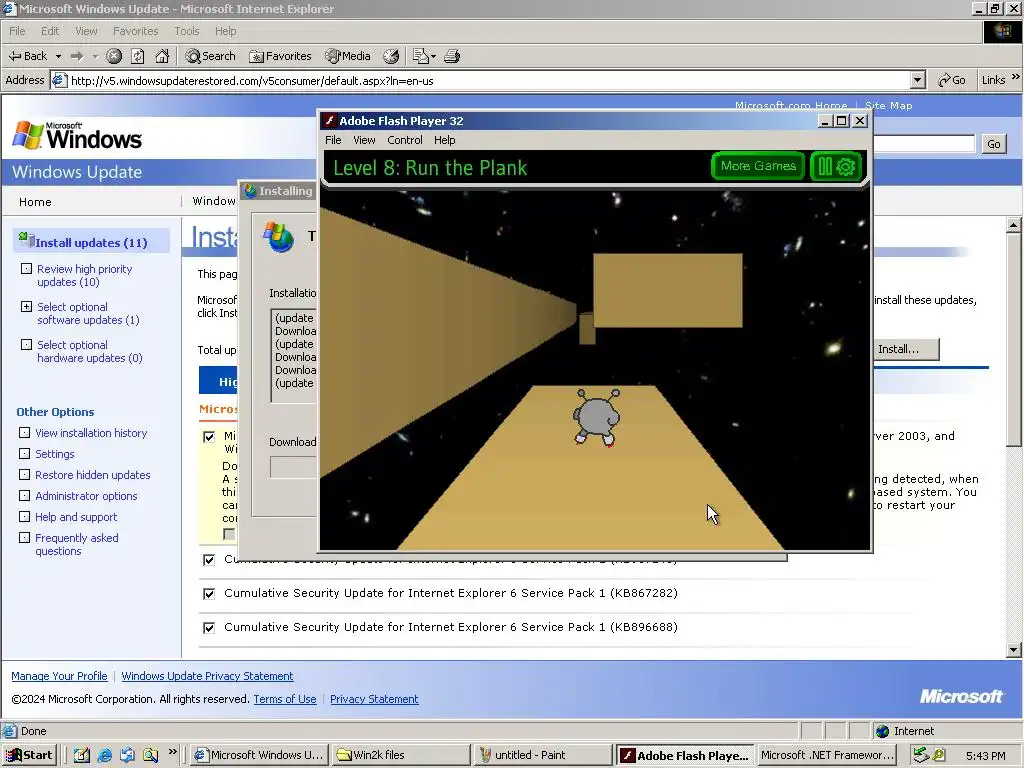
Task: Click the Stop loading icon in IE
Action: click(x=114, y=56)
